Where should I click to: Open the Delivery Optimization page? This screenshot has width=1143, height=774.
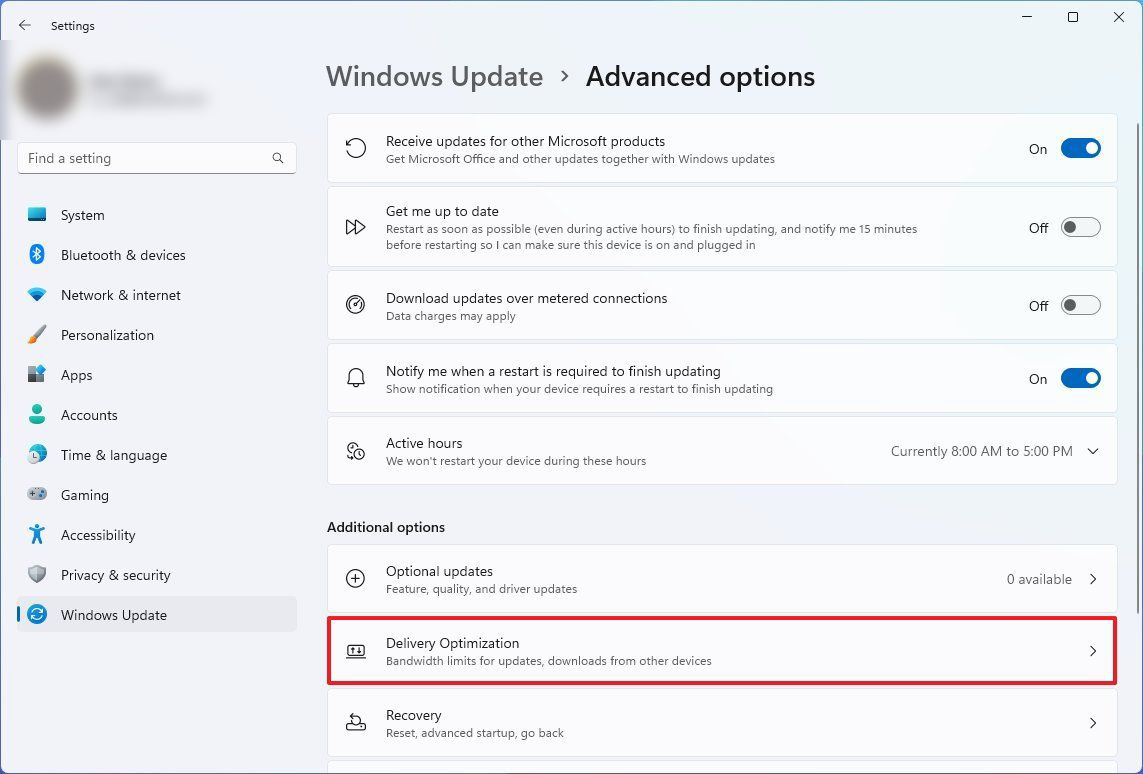[x=722, y=651]
